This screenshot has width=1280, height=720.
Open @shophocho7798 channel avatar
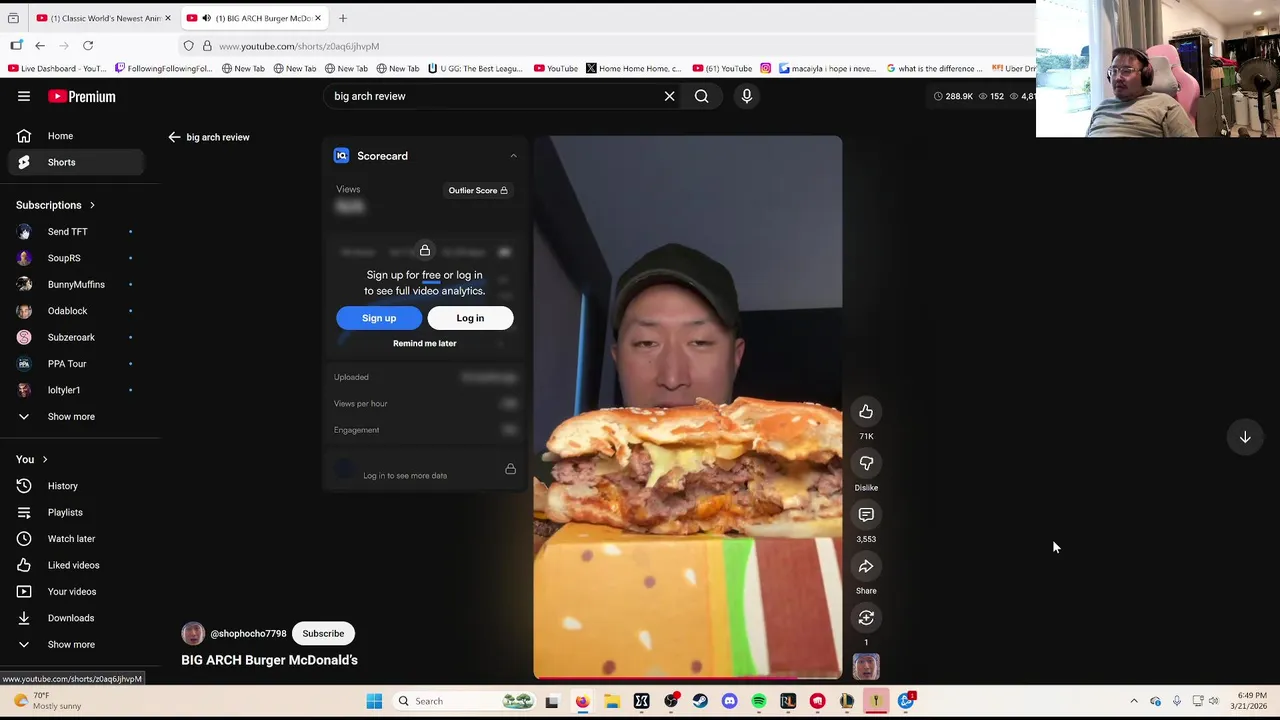click(193, 633)
